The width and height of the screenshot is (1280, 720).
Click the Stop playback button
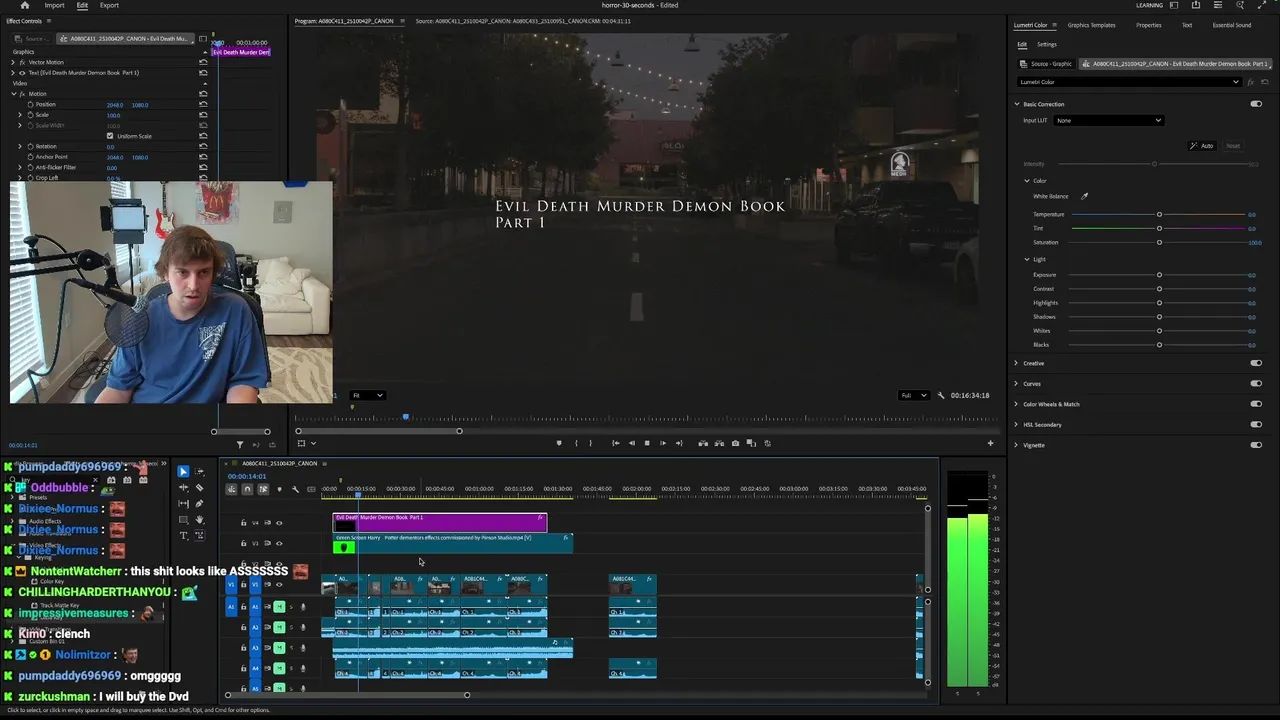click(646, 443)
